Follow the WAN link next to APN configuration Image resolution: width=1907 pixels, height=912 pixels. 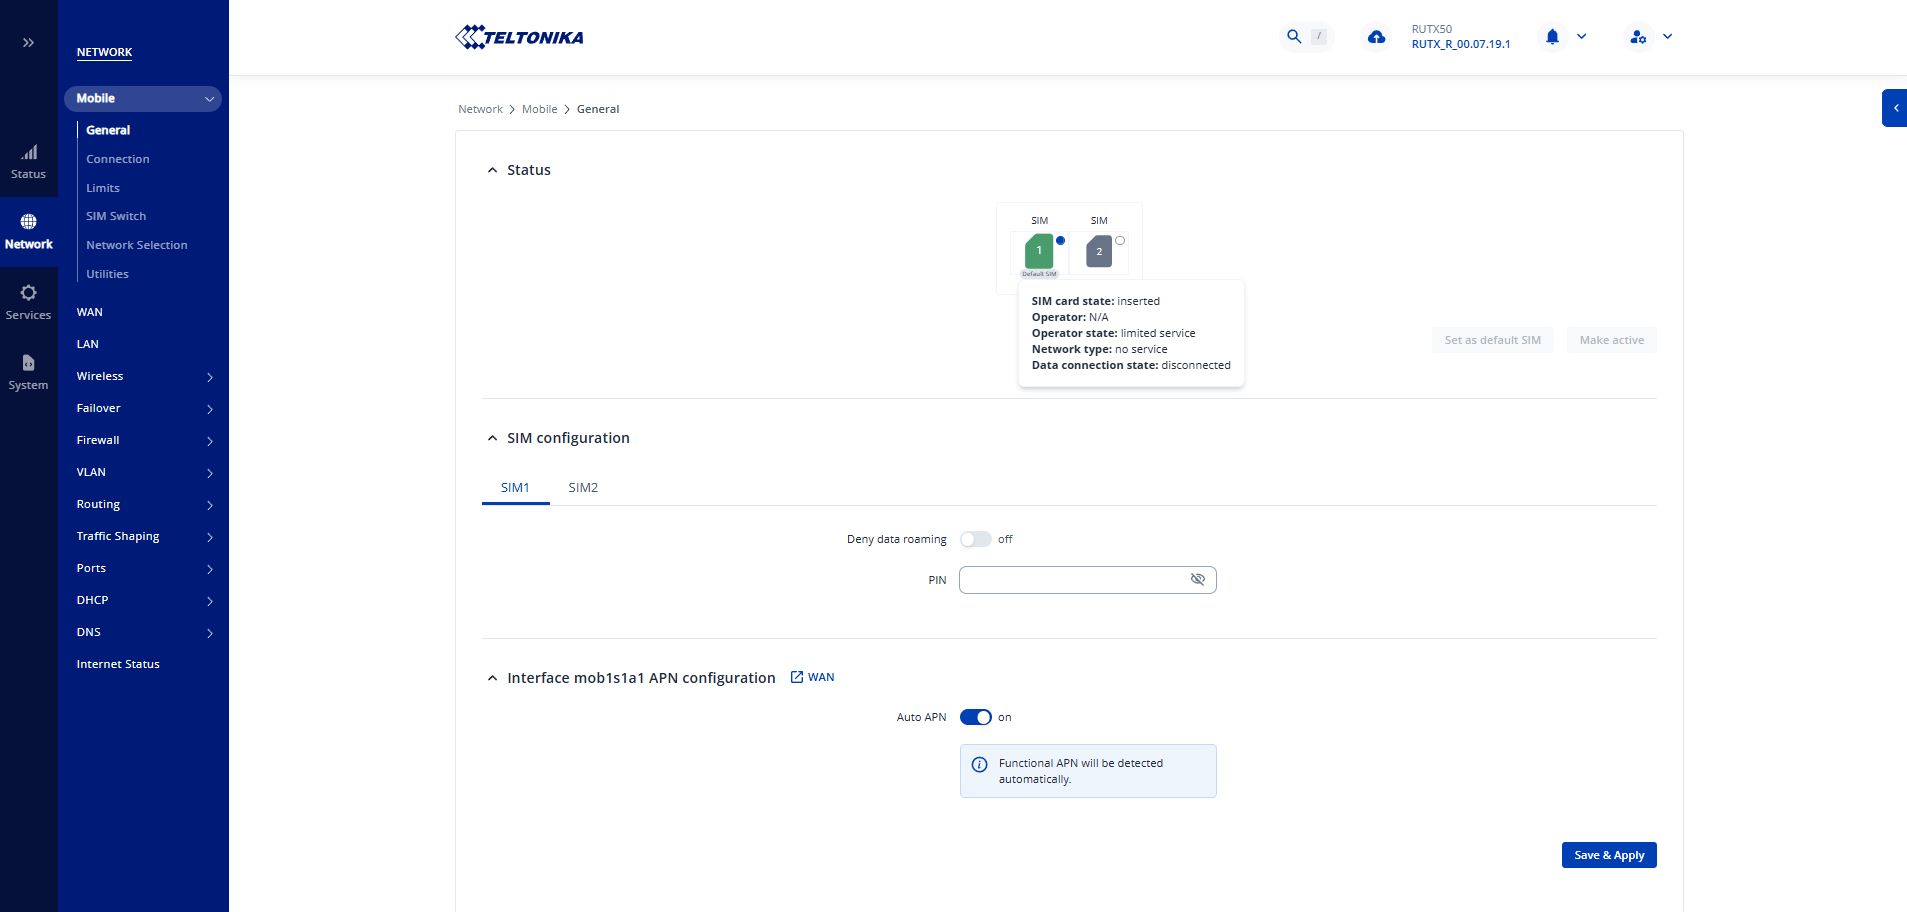click(x=812, y=677)
